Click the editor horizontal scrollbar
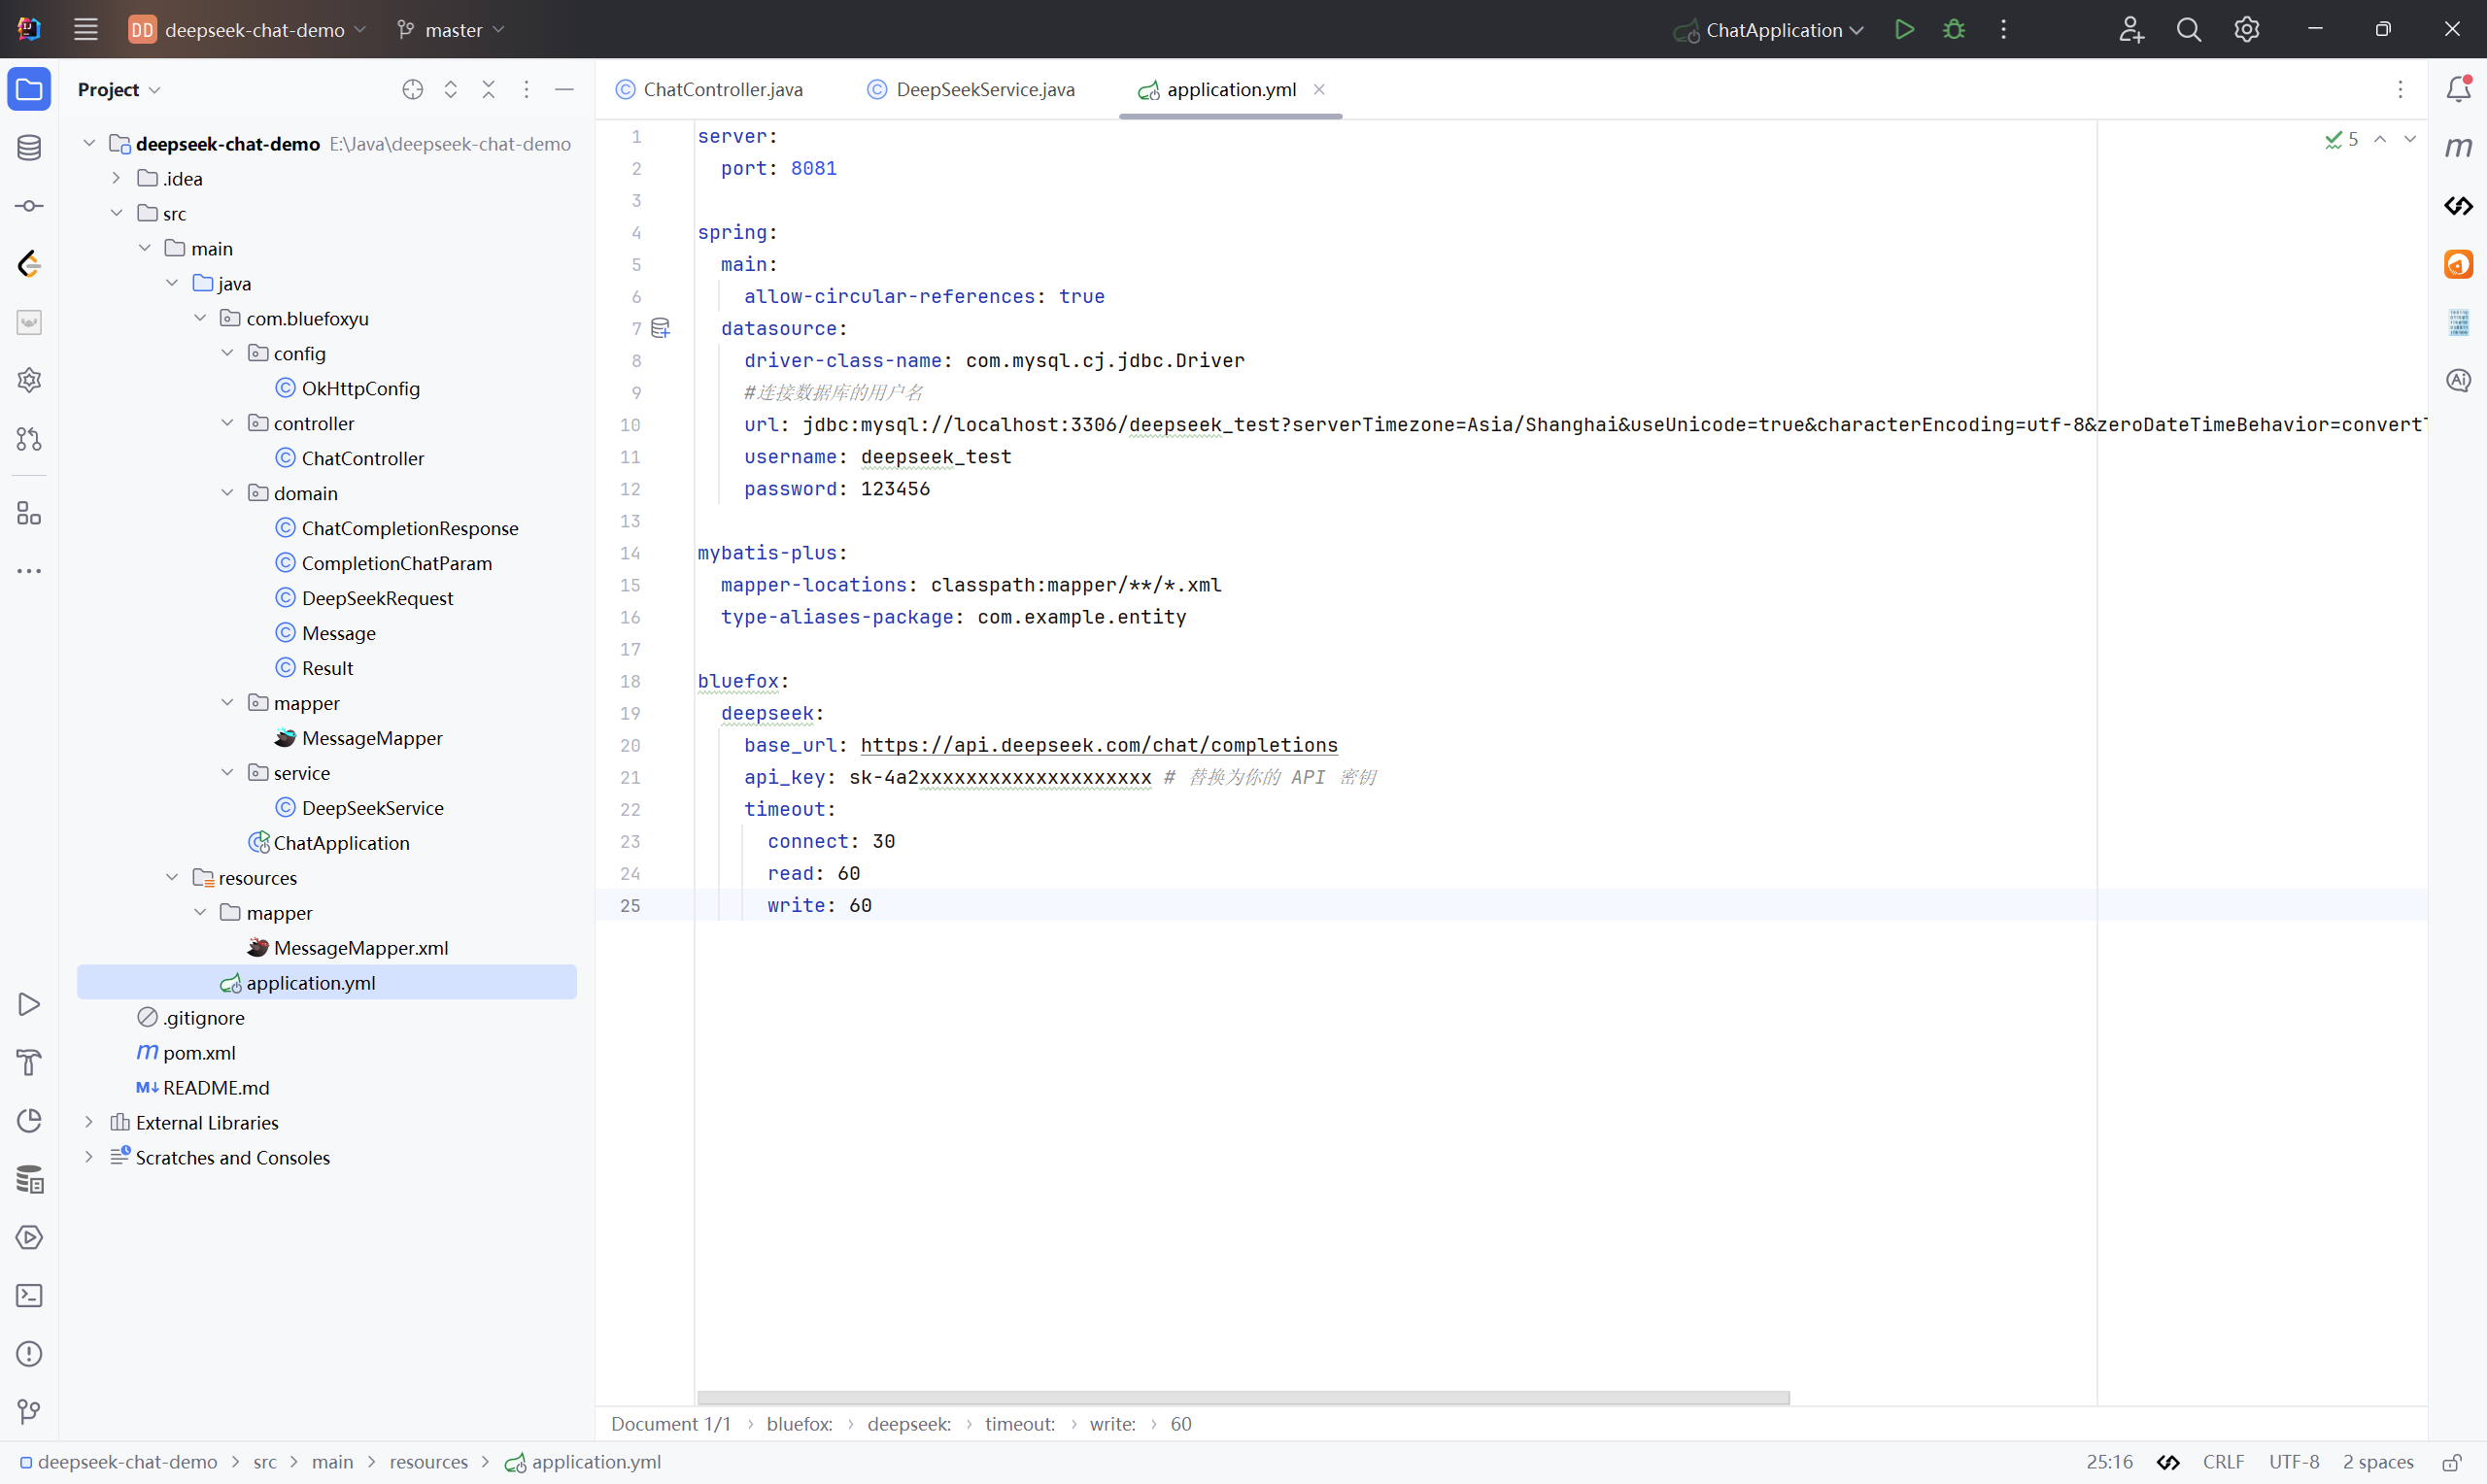 (x=1242, y=1397)
